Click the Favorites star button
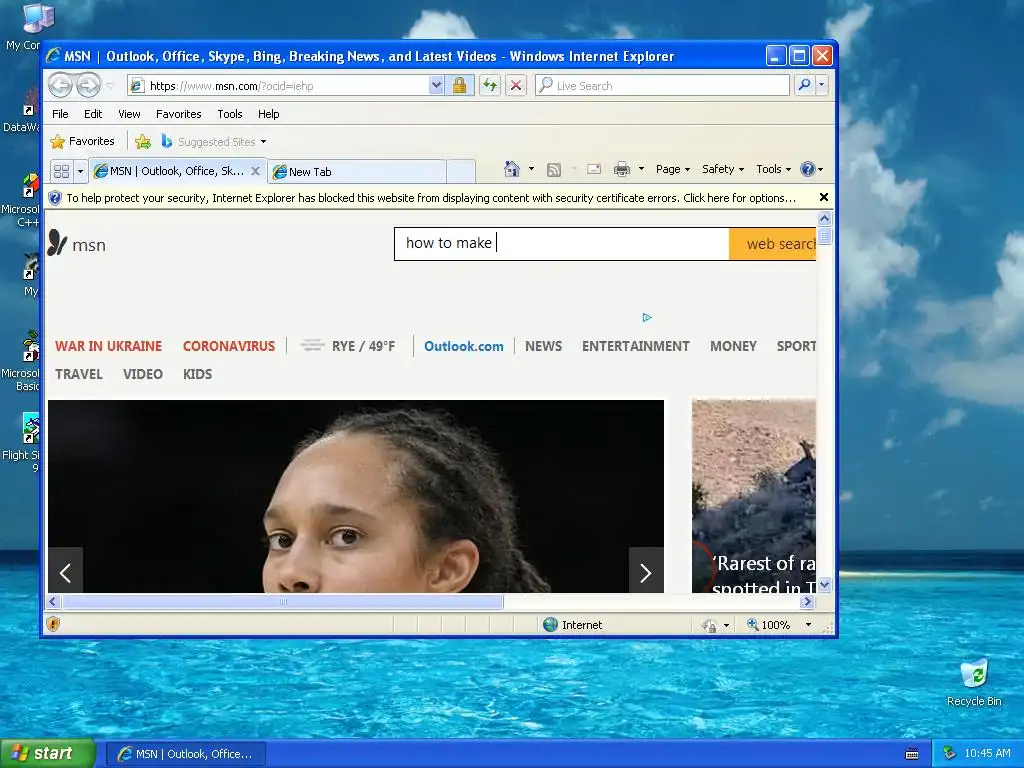The height and width of the screenshot is (768, 1024). (82, 141)
